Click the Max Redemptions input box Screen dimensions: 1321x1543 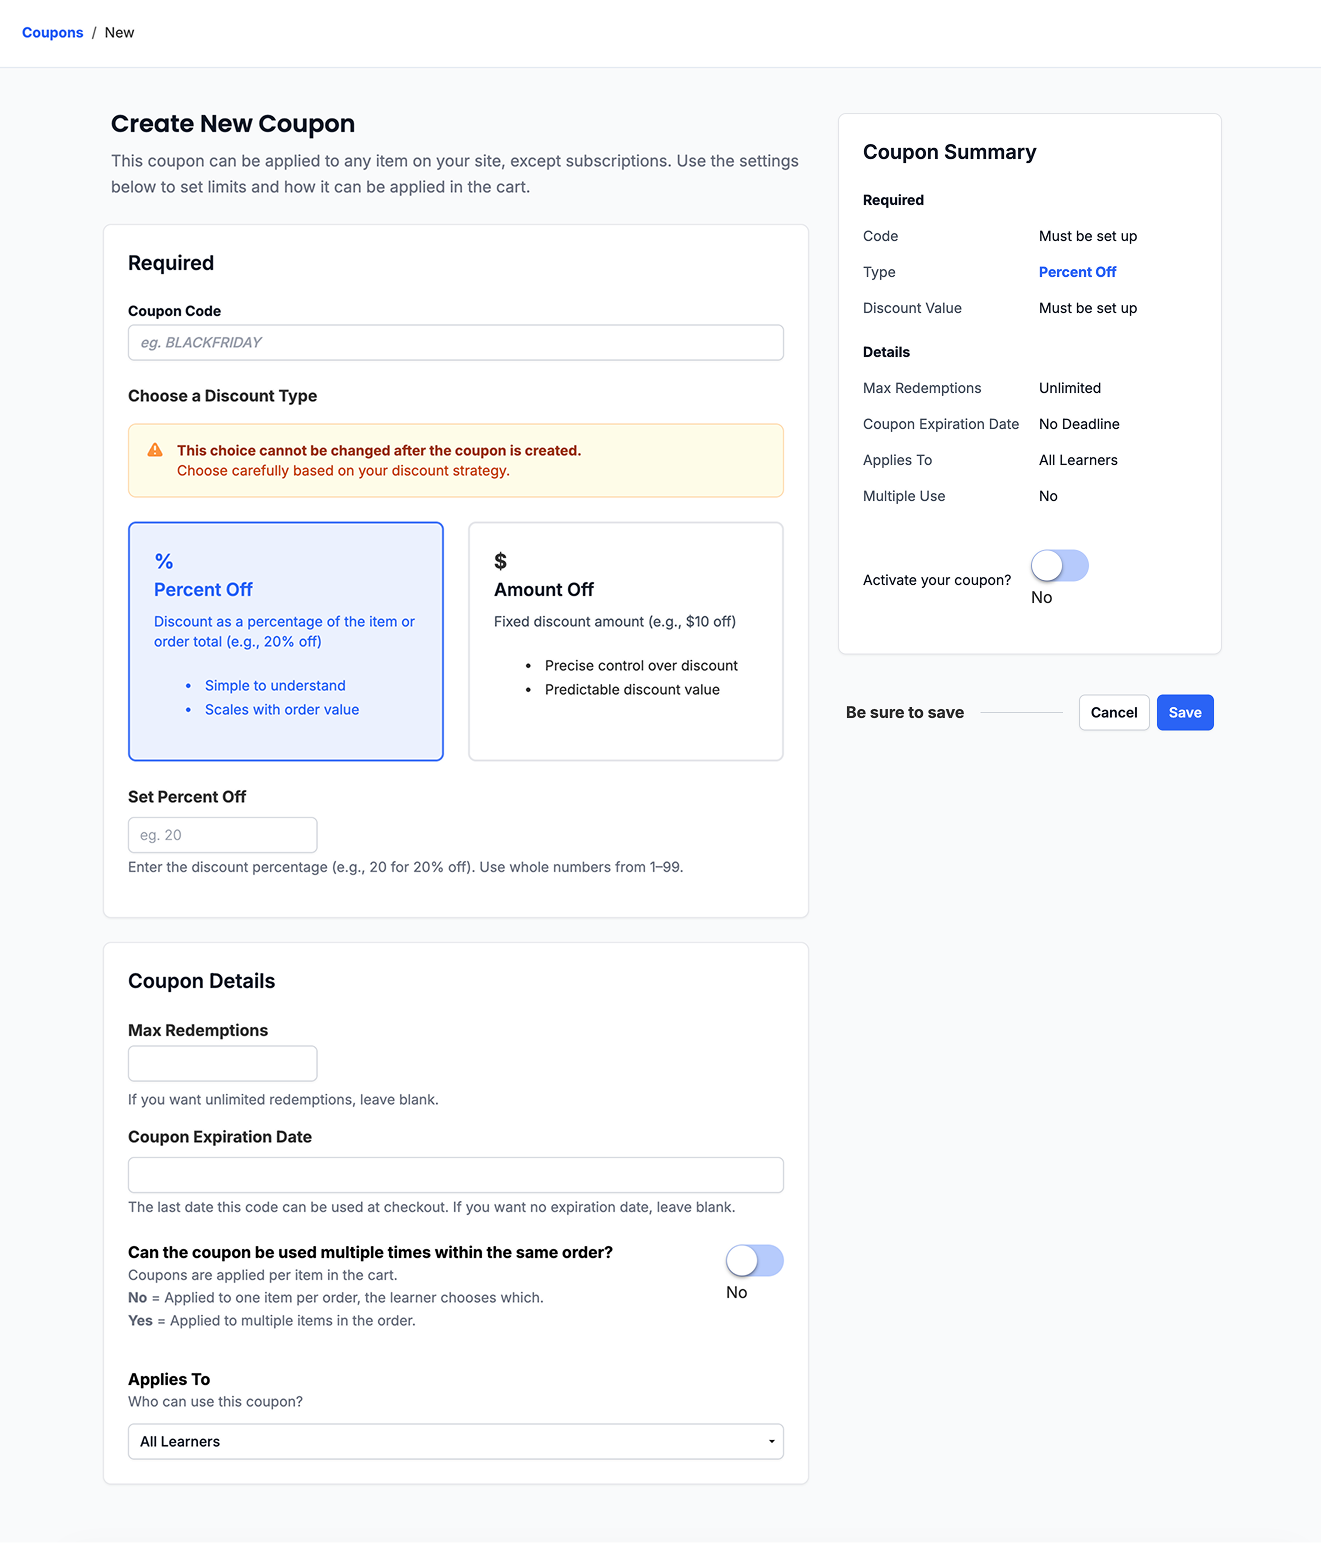click(x=223, y=1064)
